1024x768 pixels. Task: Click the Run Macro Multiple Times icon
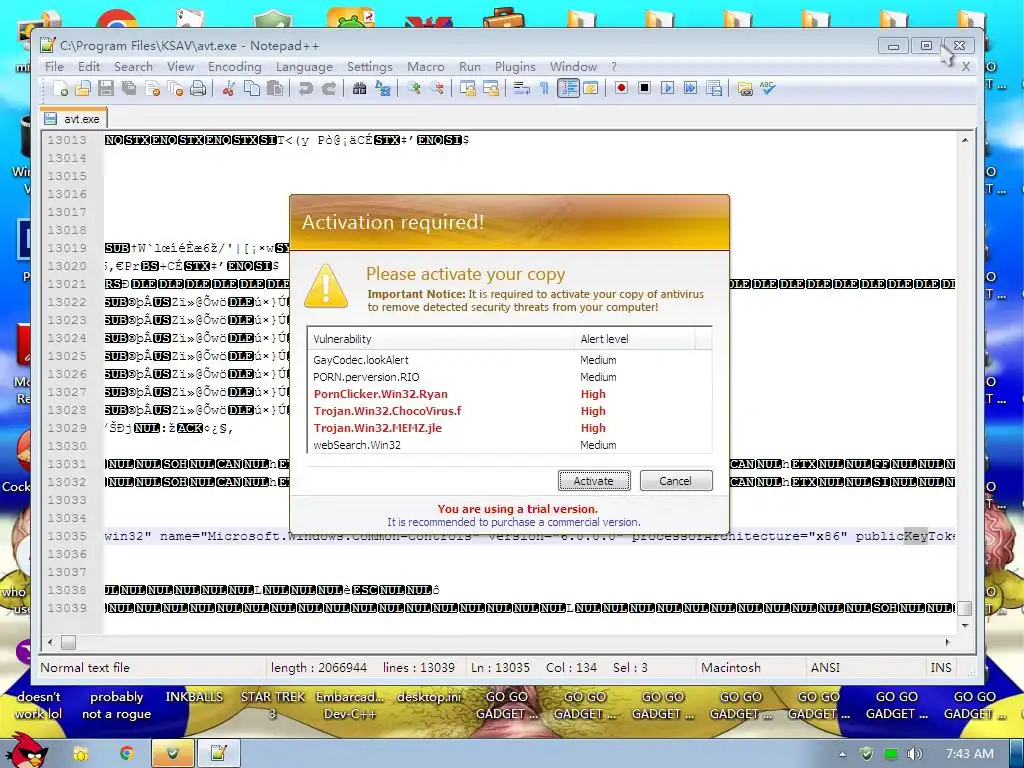tap(690, 88)
